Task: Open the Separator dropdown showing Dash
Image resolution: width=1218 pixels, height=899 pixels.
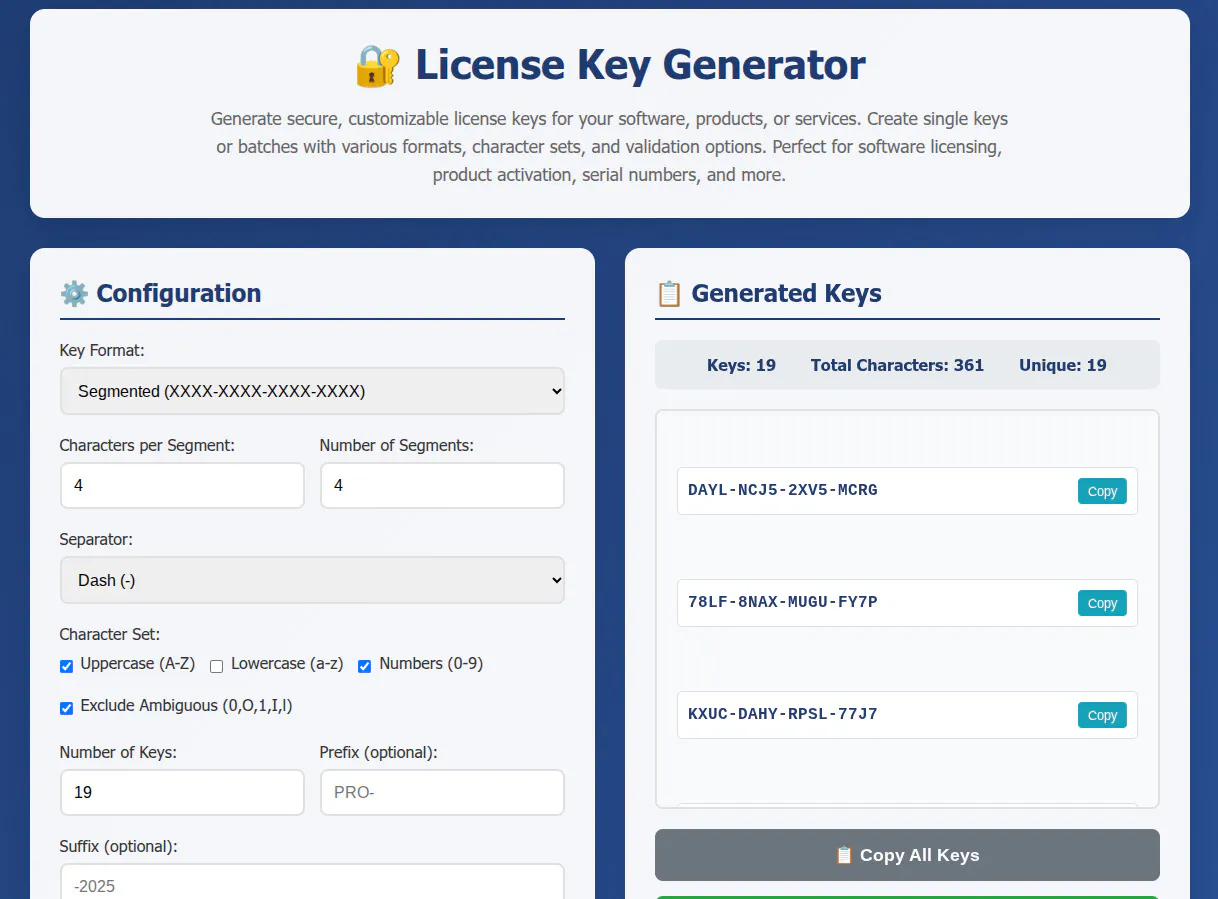Action: 312,580
